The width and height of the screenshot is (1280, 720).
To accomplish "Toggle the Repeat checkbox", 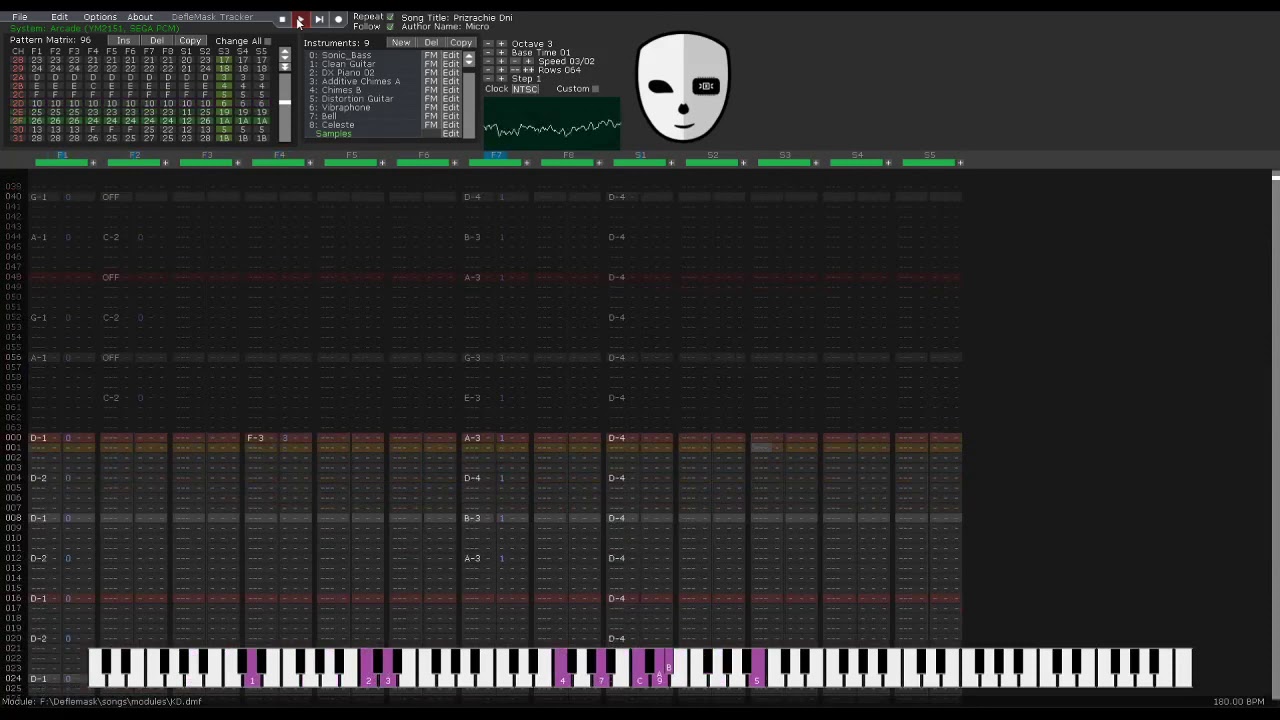I will click(x=390, y=17).
